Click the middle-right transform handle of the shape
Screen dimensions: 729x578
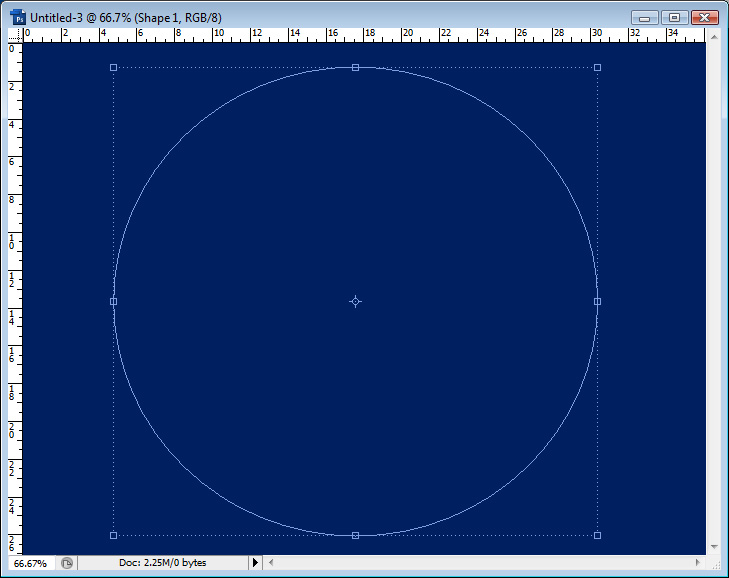[x=597, y=301]
